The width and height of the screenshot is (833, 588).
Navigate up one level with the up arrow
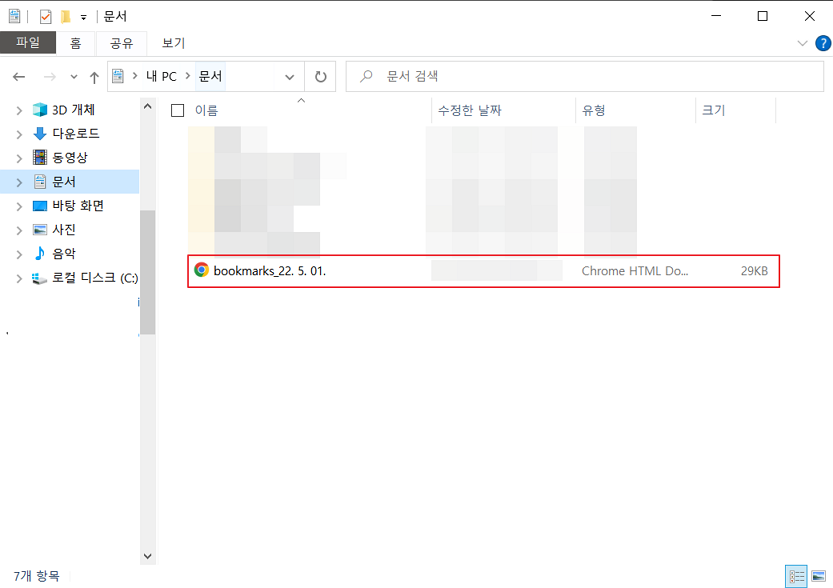[x=93, y=76]
